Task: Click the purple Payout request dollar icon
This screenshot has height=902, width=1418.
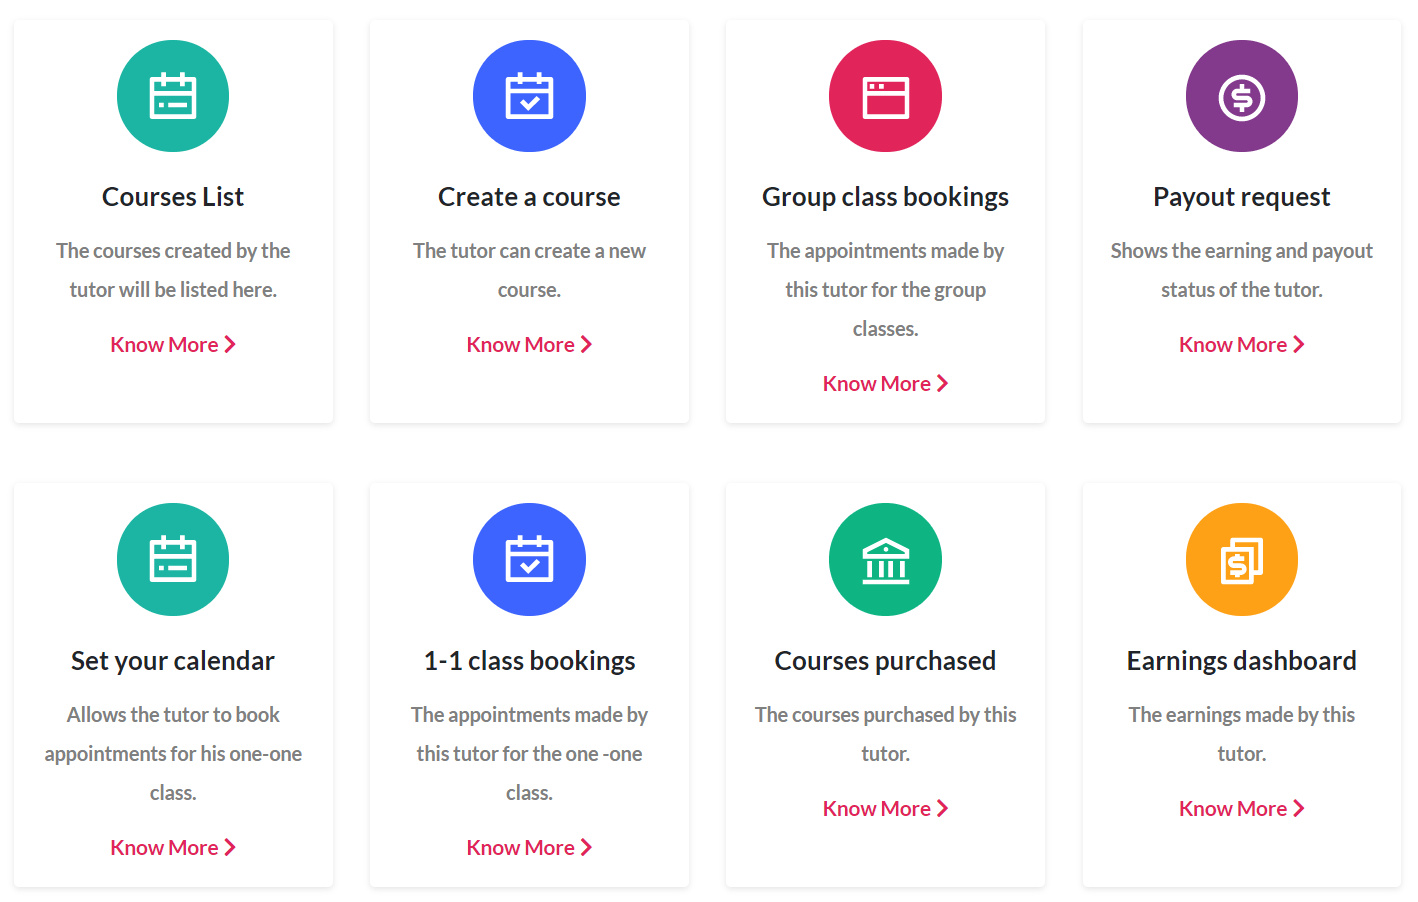Action: (1242, 96)
